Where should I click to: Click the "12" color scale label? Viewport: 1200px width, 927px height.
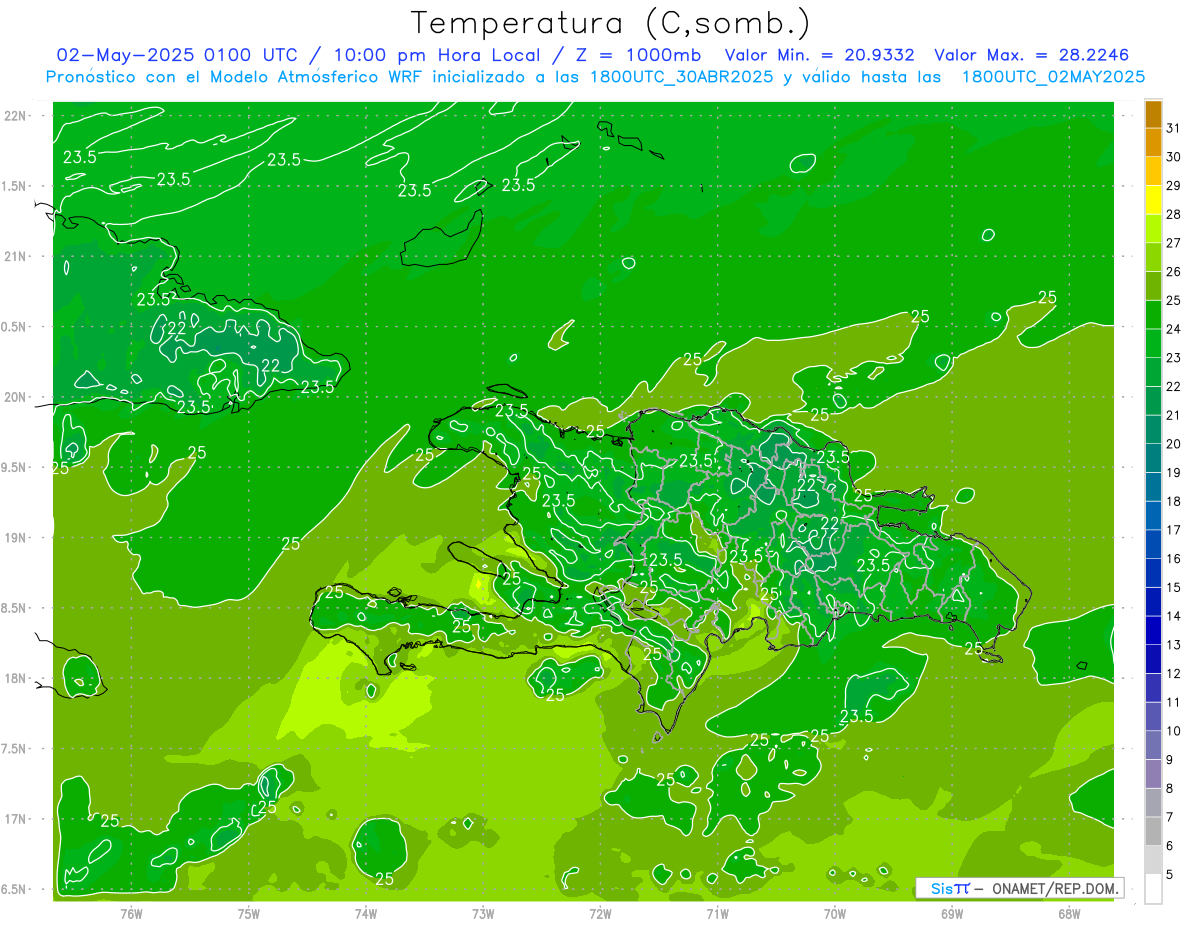1174,673
